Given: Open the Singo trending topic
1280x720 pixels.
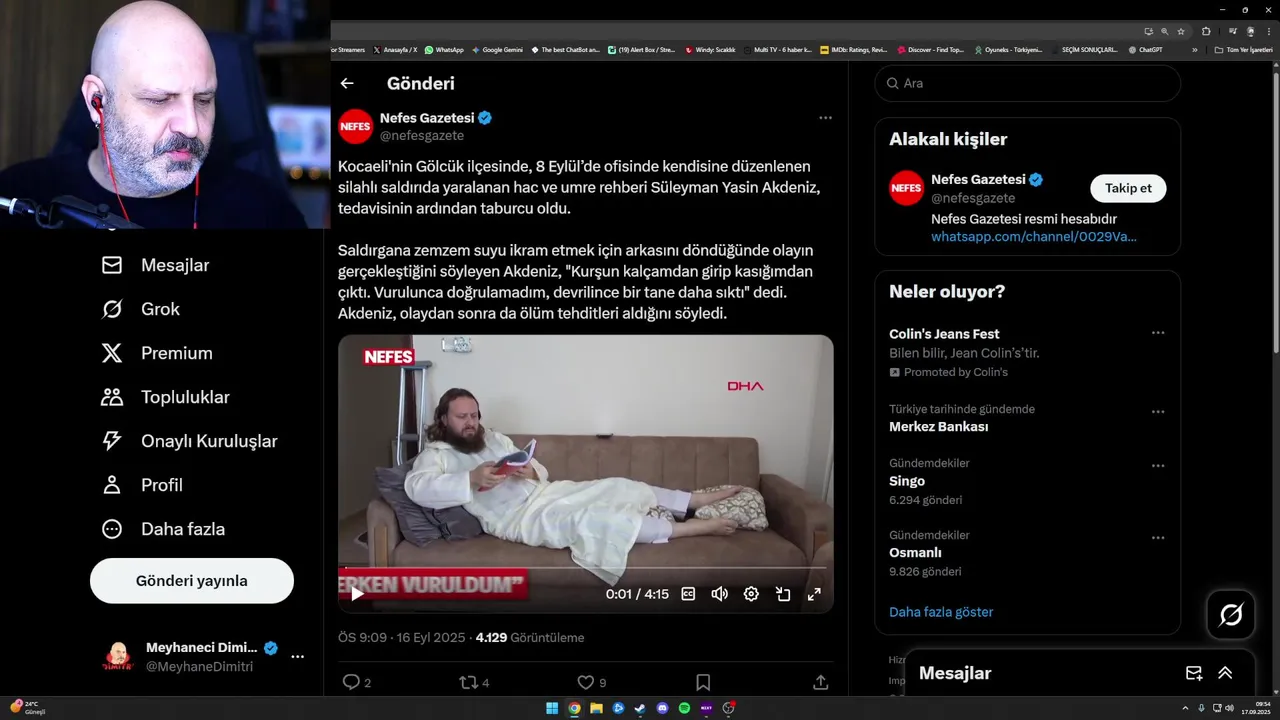Looking at the screenshot, I should [x=907, y=481].
